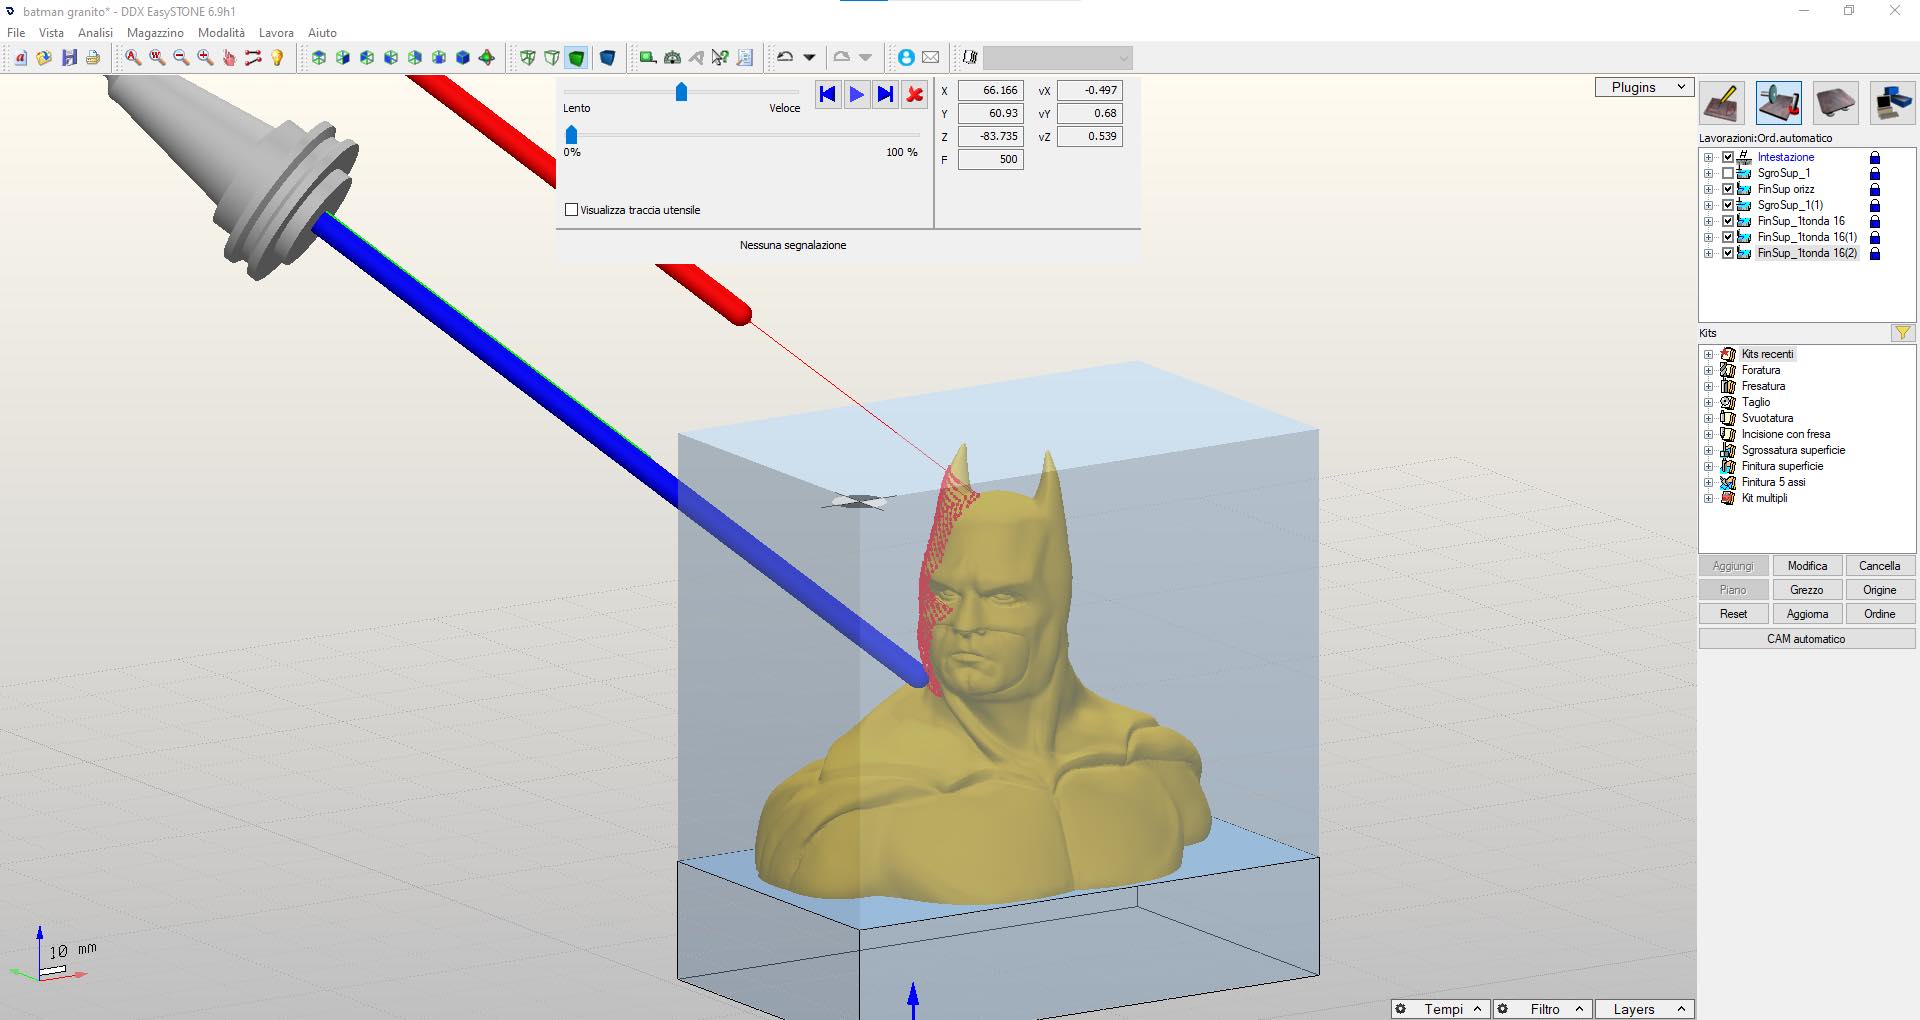
Task: Click the Modifica button
Action: coord(1807,566)
